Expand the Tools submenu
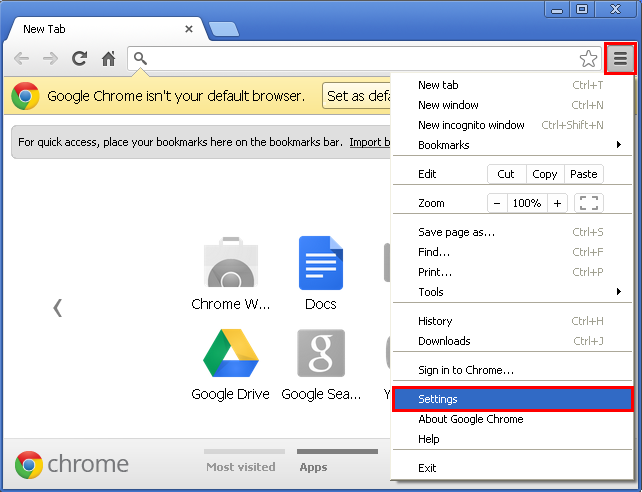 click(512, 292)
